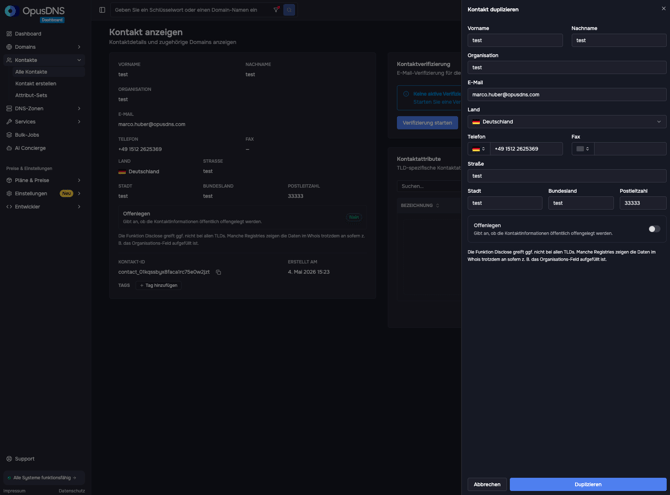
Task: Click the Kontakte people icon
Action: (9, 60)
